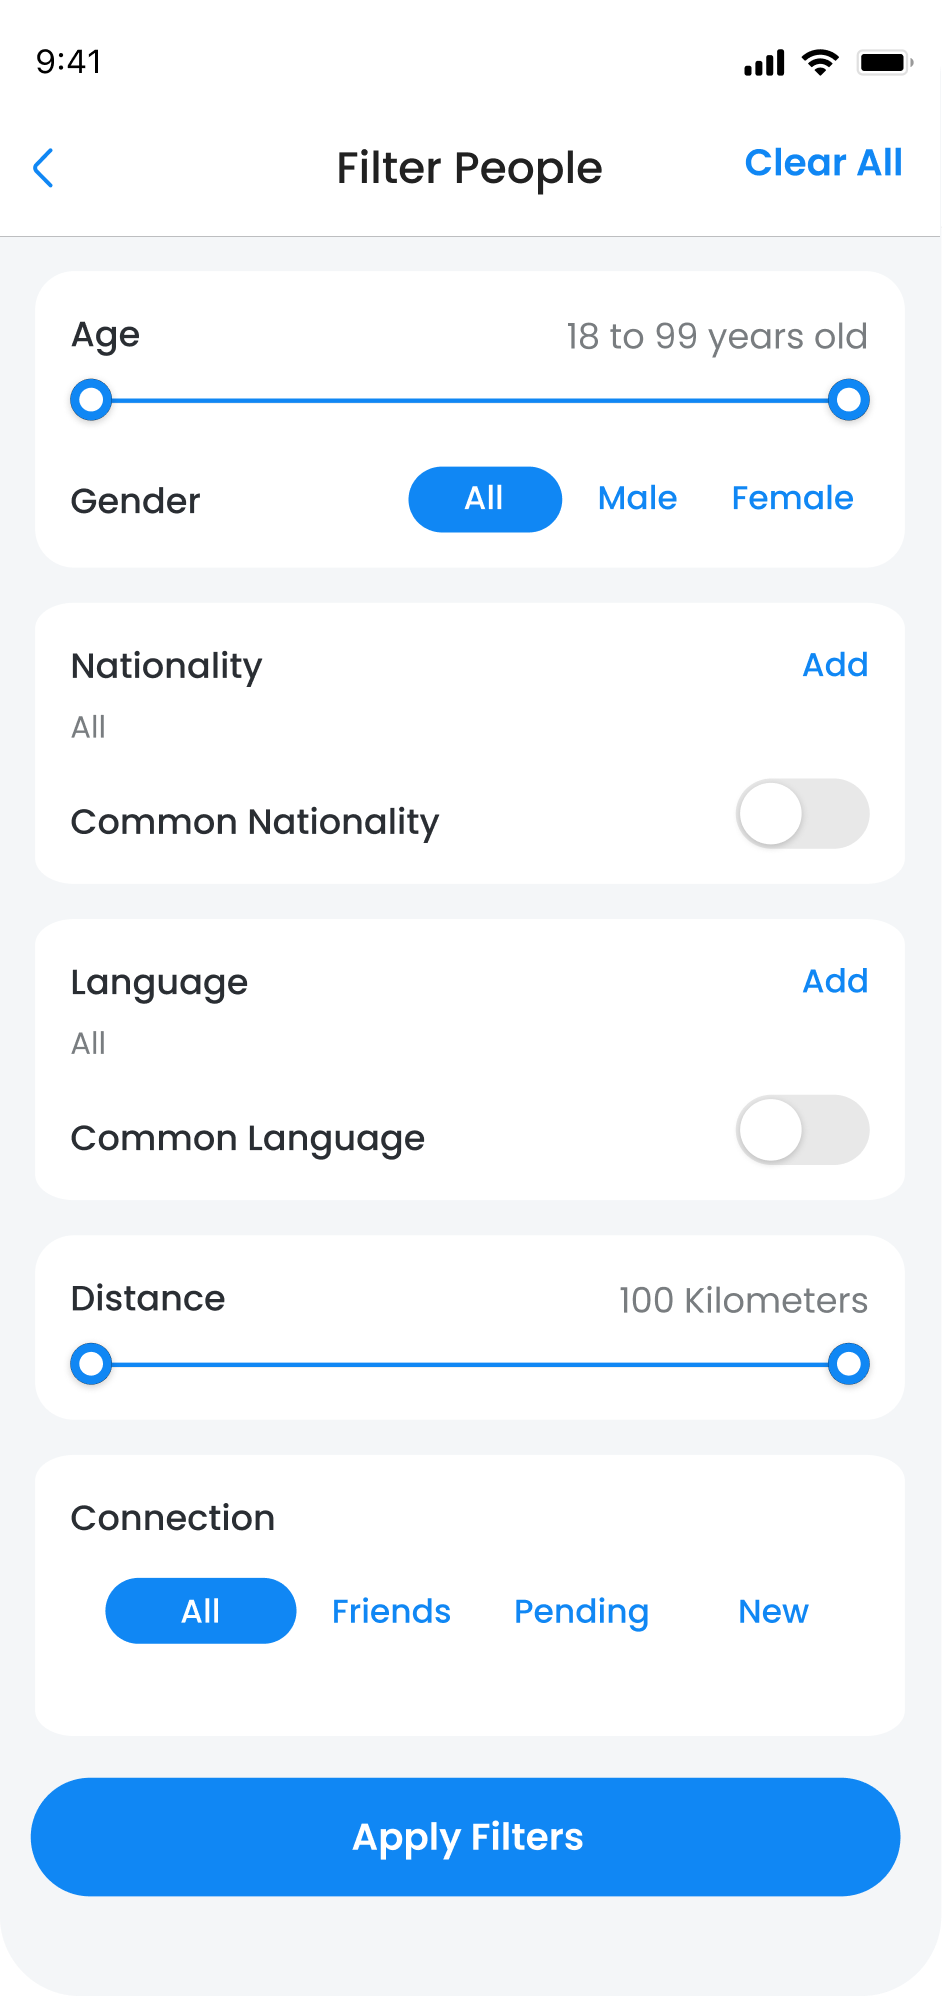Viewport: 942px width, 1996px height.
Task: Click the Age slider's maximum handle
Action: coord(849,400)
